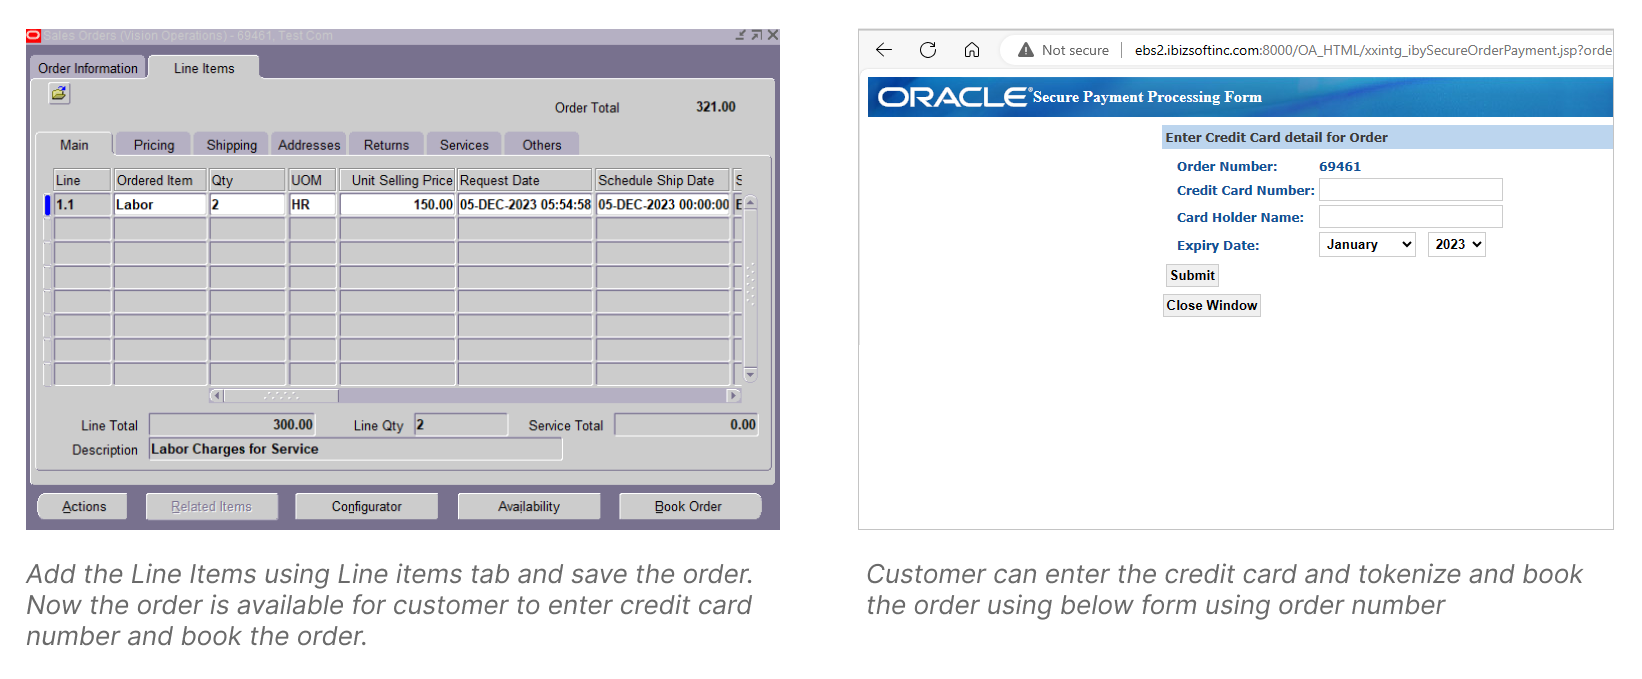Click the Unit Selling Price cell 150.00
This screenshot has height=679, width=1642.
[397, 204]
